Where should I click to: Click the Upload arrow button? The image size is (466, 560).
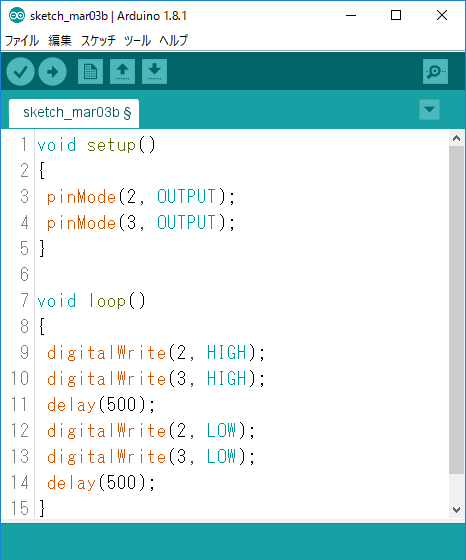[52, 72]
